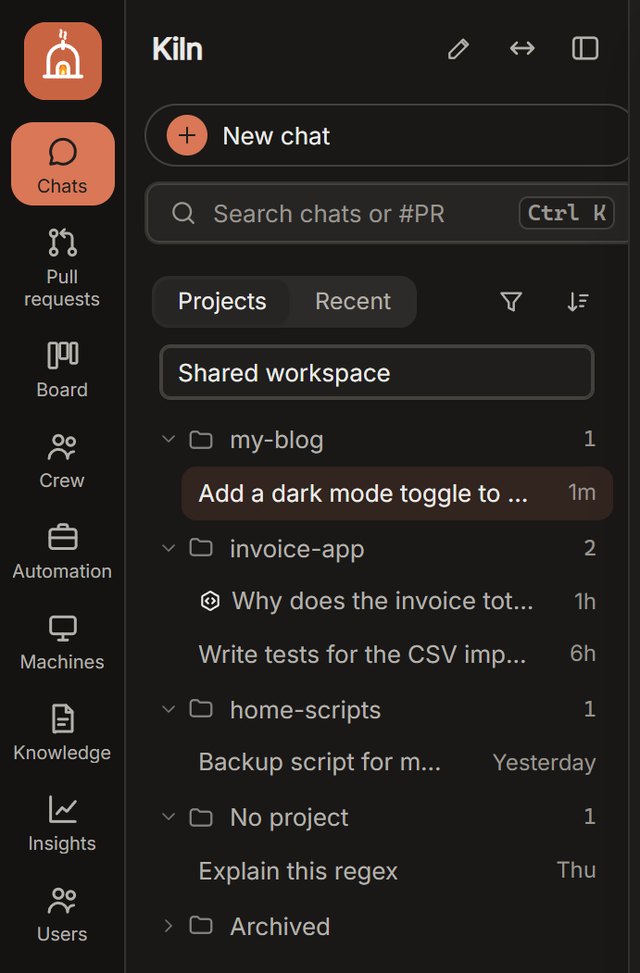The height and width of the screenshot is (973, 640).
Task: Open Write tests for the CSV imp... chat
Action: 397,654
